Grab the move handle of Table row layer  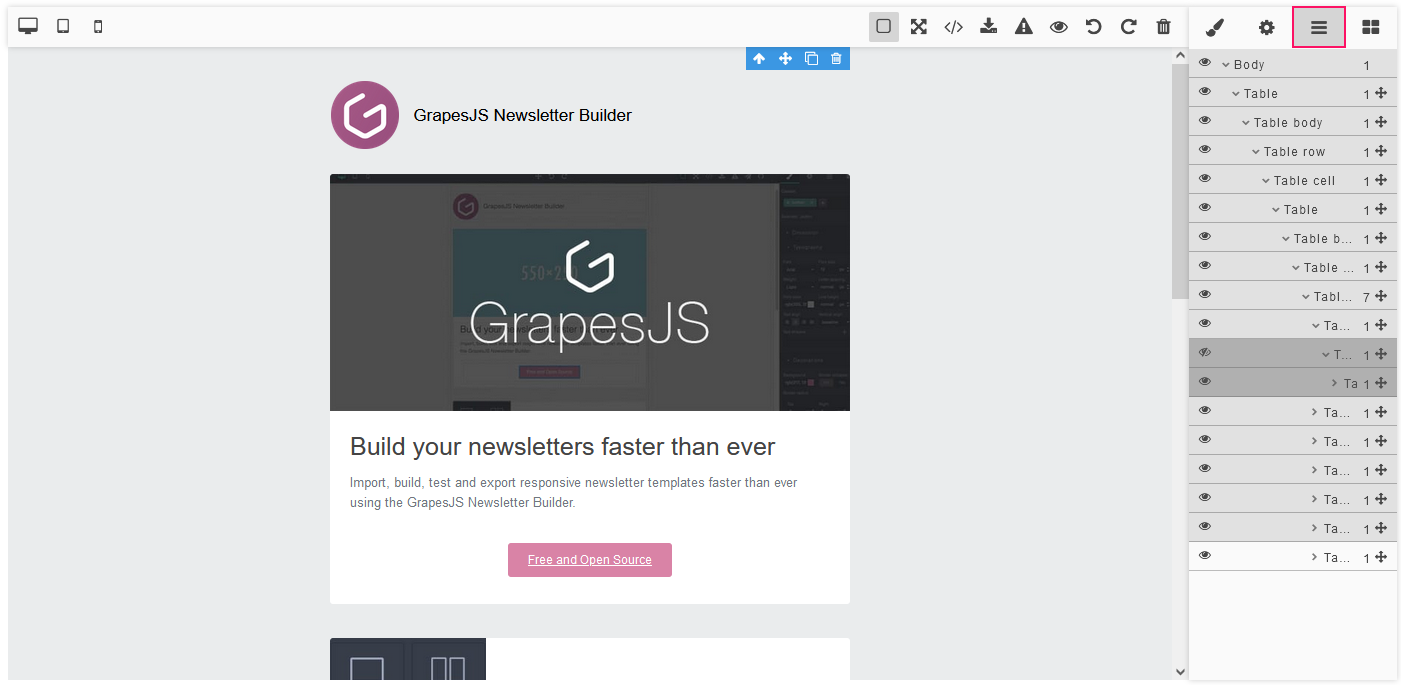click(1381, 151)
